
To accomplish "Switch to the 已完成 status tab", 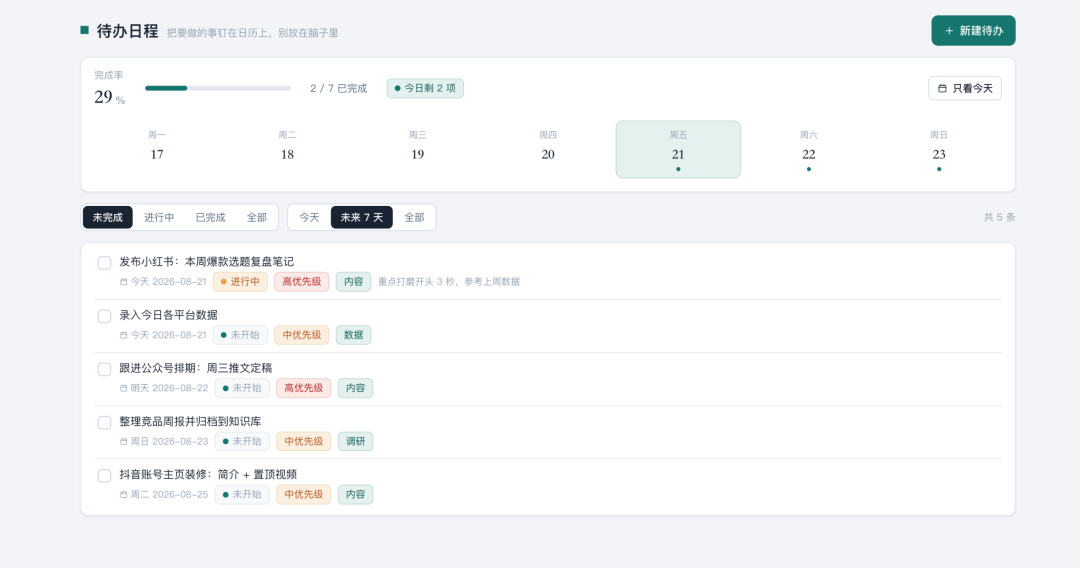I will click(x=210, y=218).
